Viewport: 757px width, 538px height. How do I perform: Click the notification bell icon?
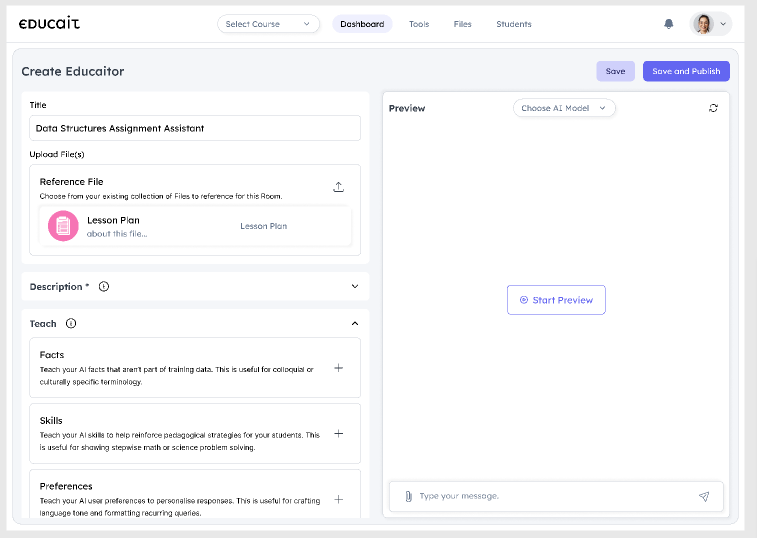tap(669, 24)
